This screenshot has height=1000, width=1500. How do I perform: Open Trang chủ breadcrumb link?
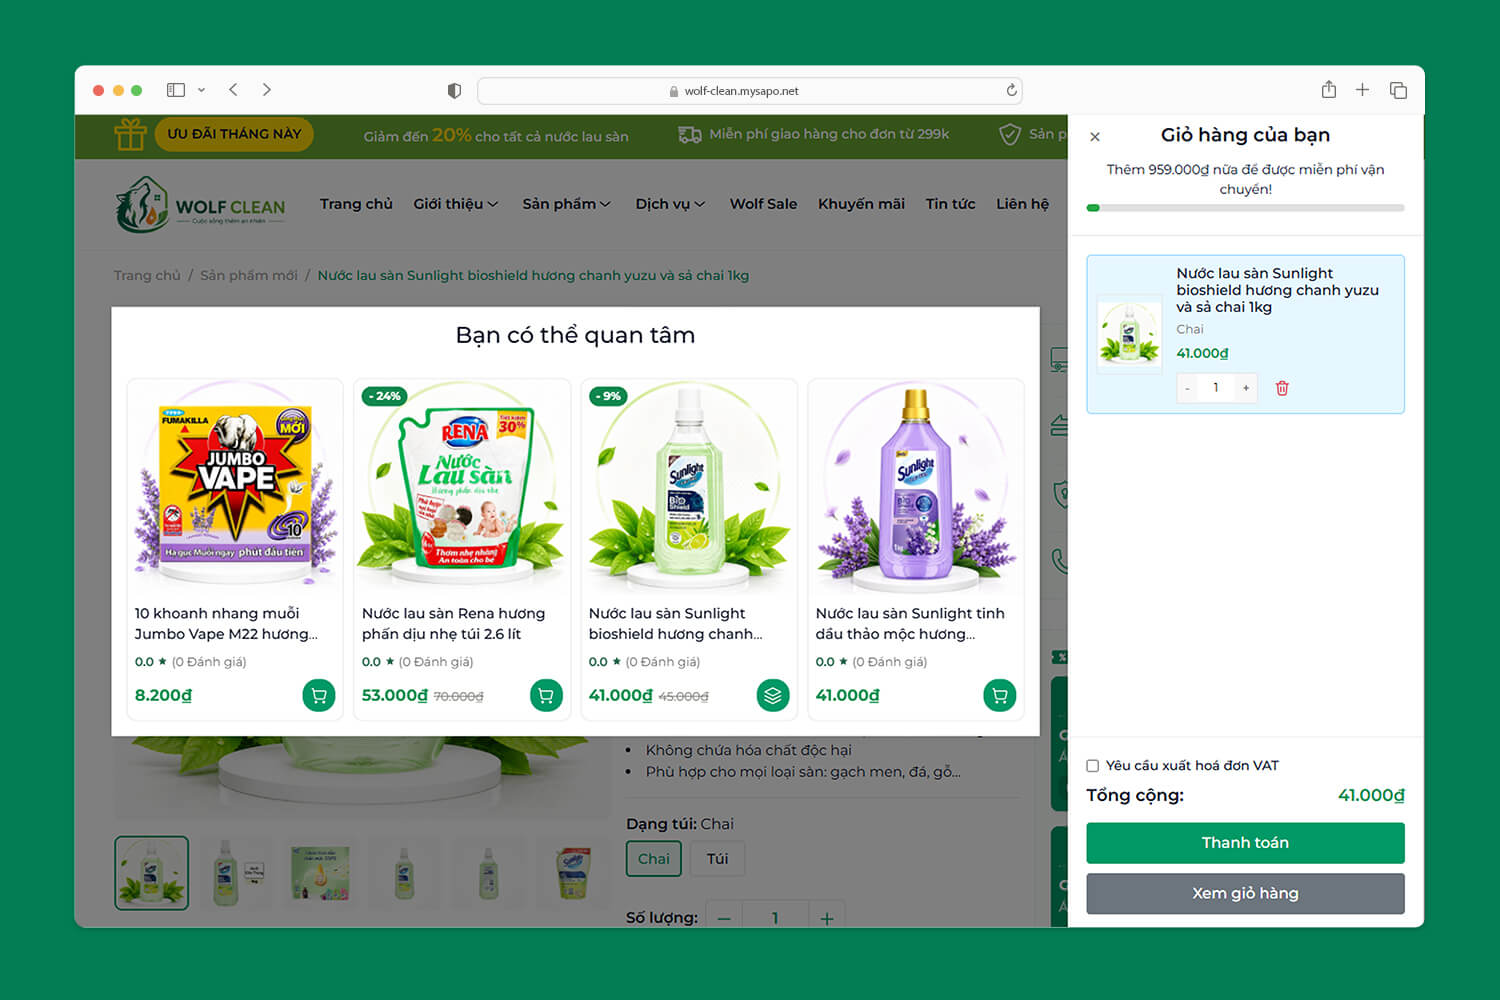(x=147, y=276)
